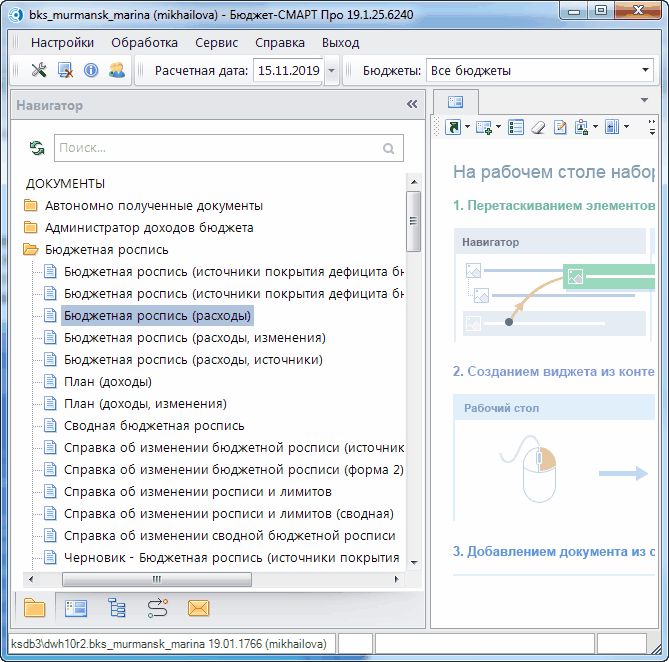Viewport: 669px width, 662px height.
Task: Click the blue info icon in toolbar
Action: tap(91, 70)
